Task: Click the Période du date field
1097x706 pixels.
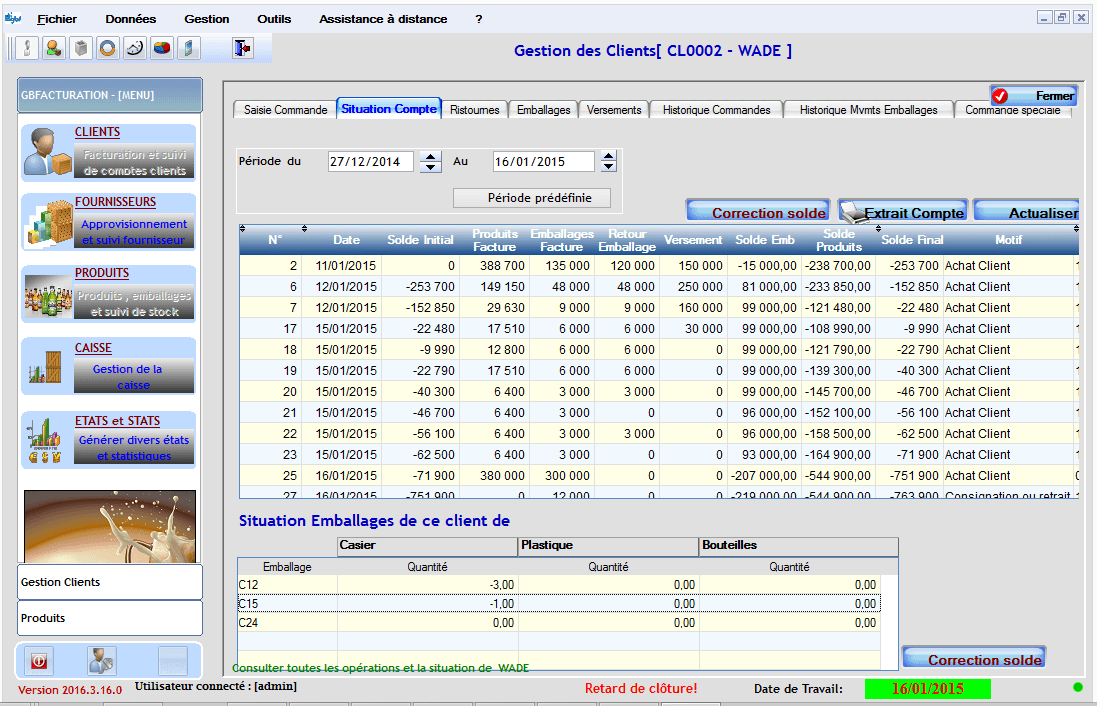Action: coord(370,162)
